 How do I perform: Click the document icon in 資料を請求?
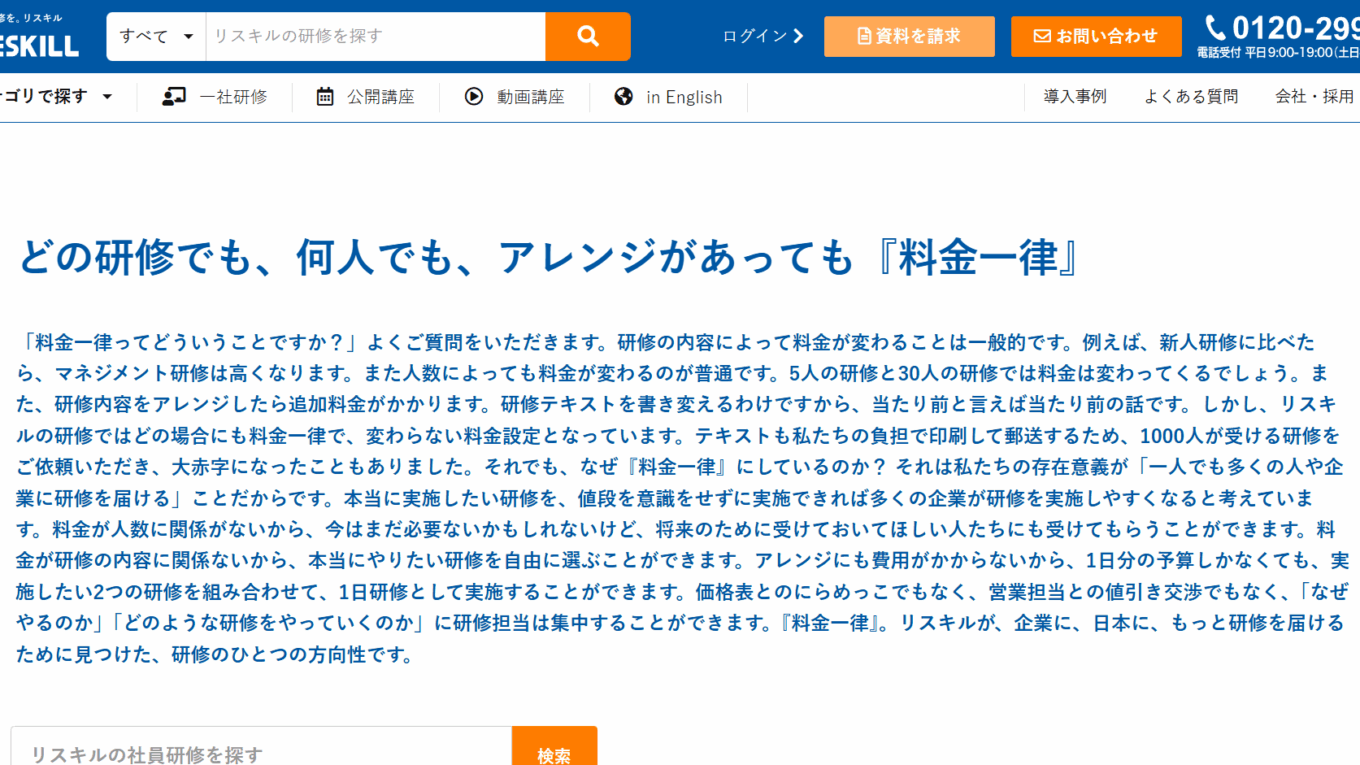pyautogui.click(x=864, y=36)
